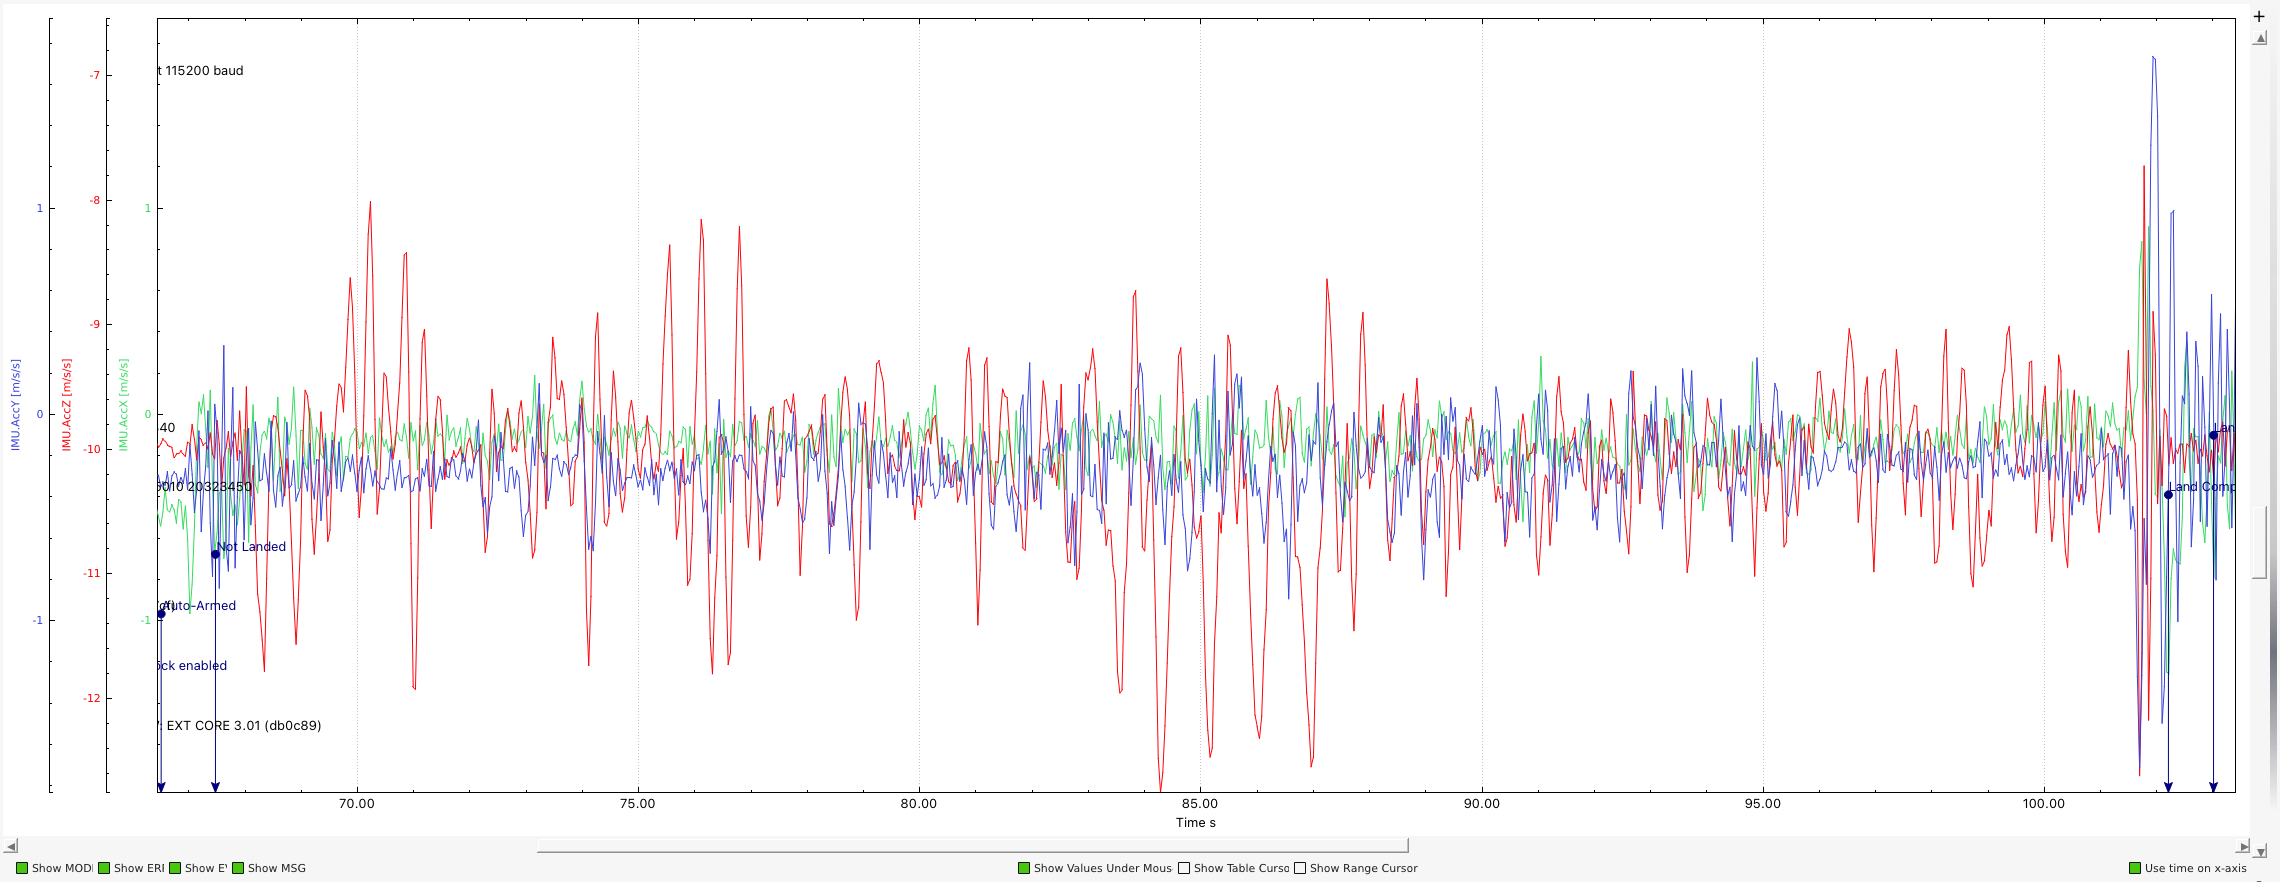Image resolution: width=2280 pixels, height=882 pixels.
Task: Click the 85.00 time tick label
Action: (x=1200, y=803)
